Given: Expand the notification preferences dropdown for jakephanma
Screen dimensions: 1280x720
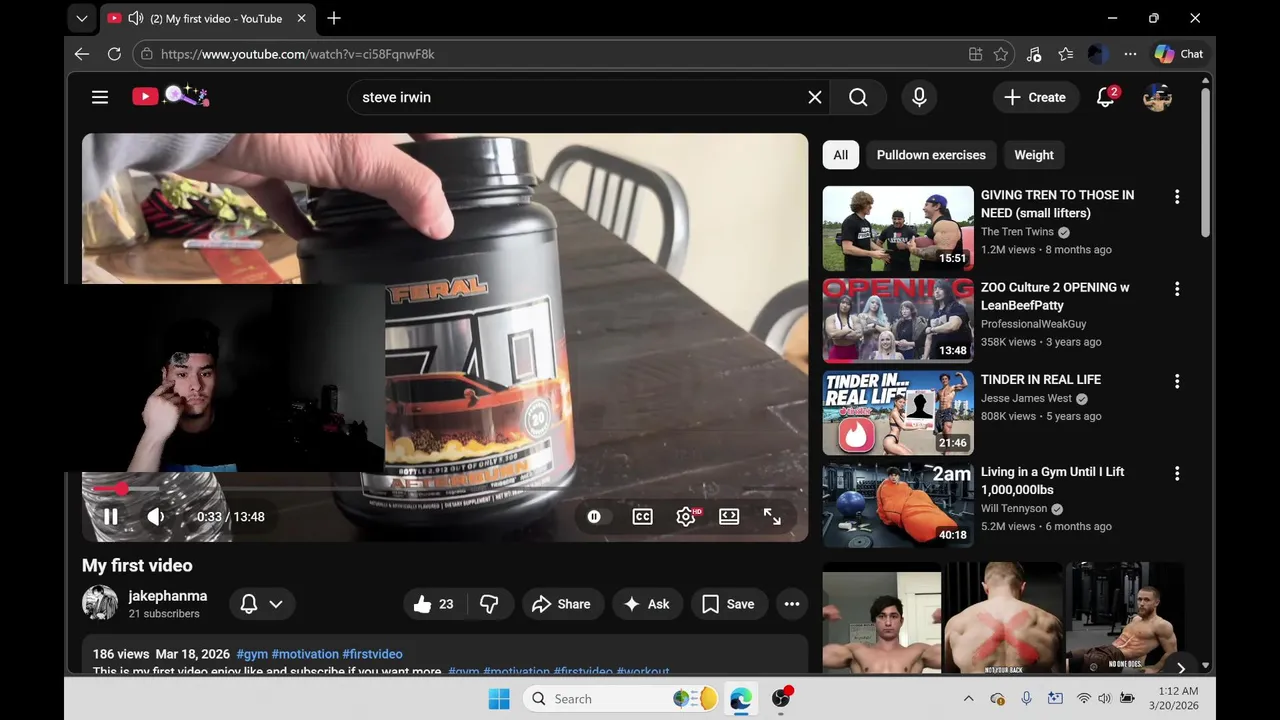Looking at the screenshot, I should [x=276, y=604].
